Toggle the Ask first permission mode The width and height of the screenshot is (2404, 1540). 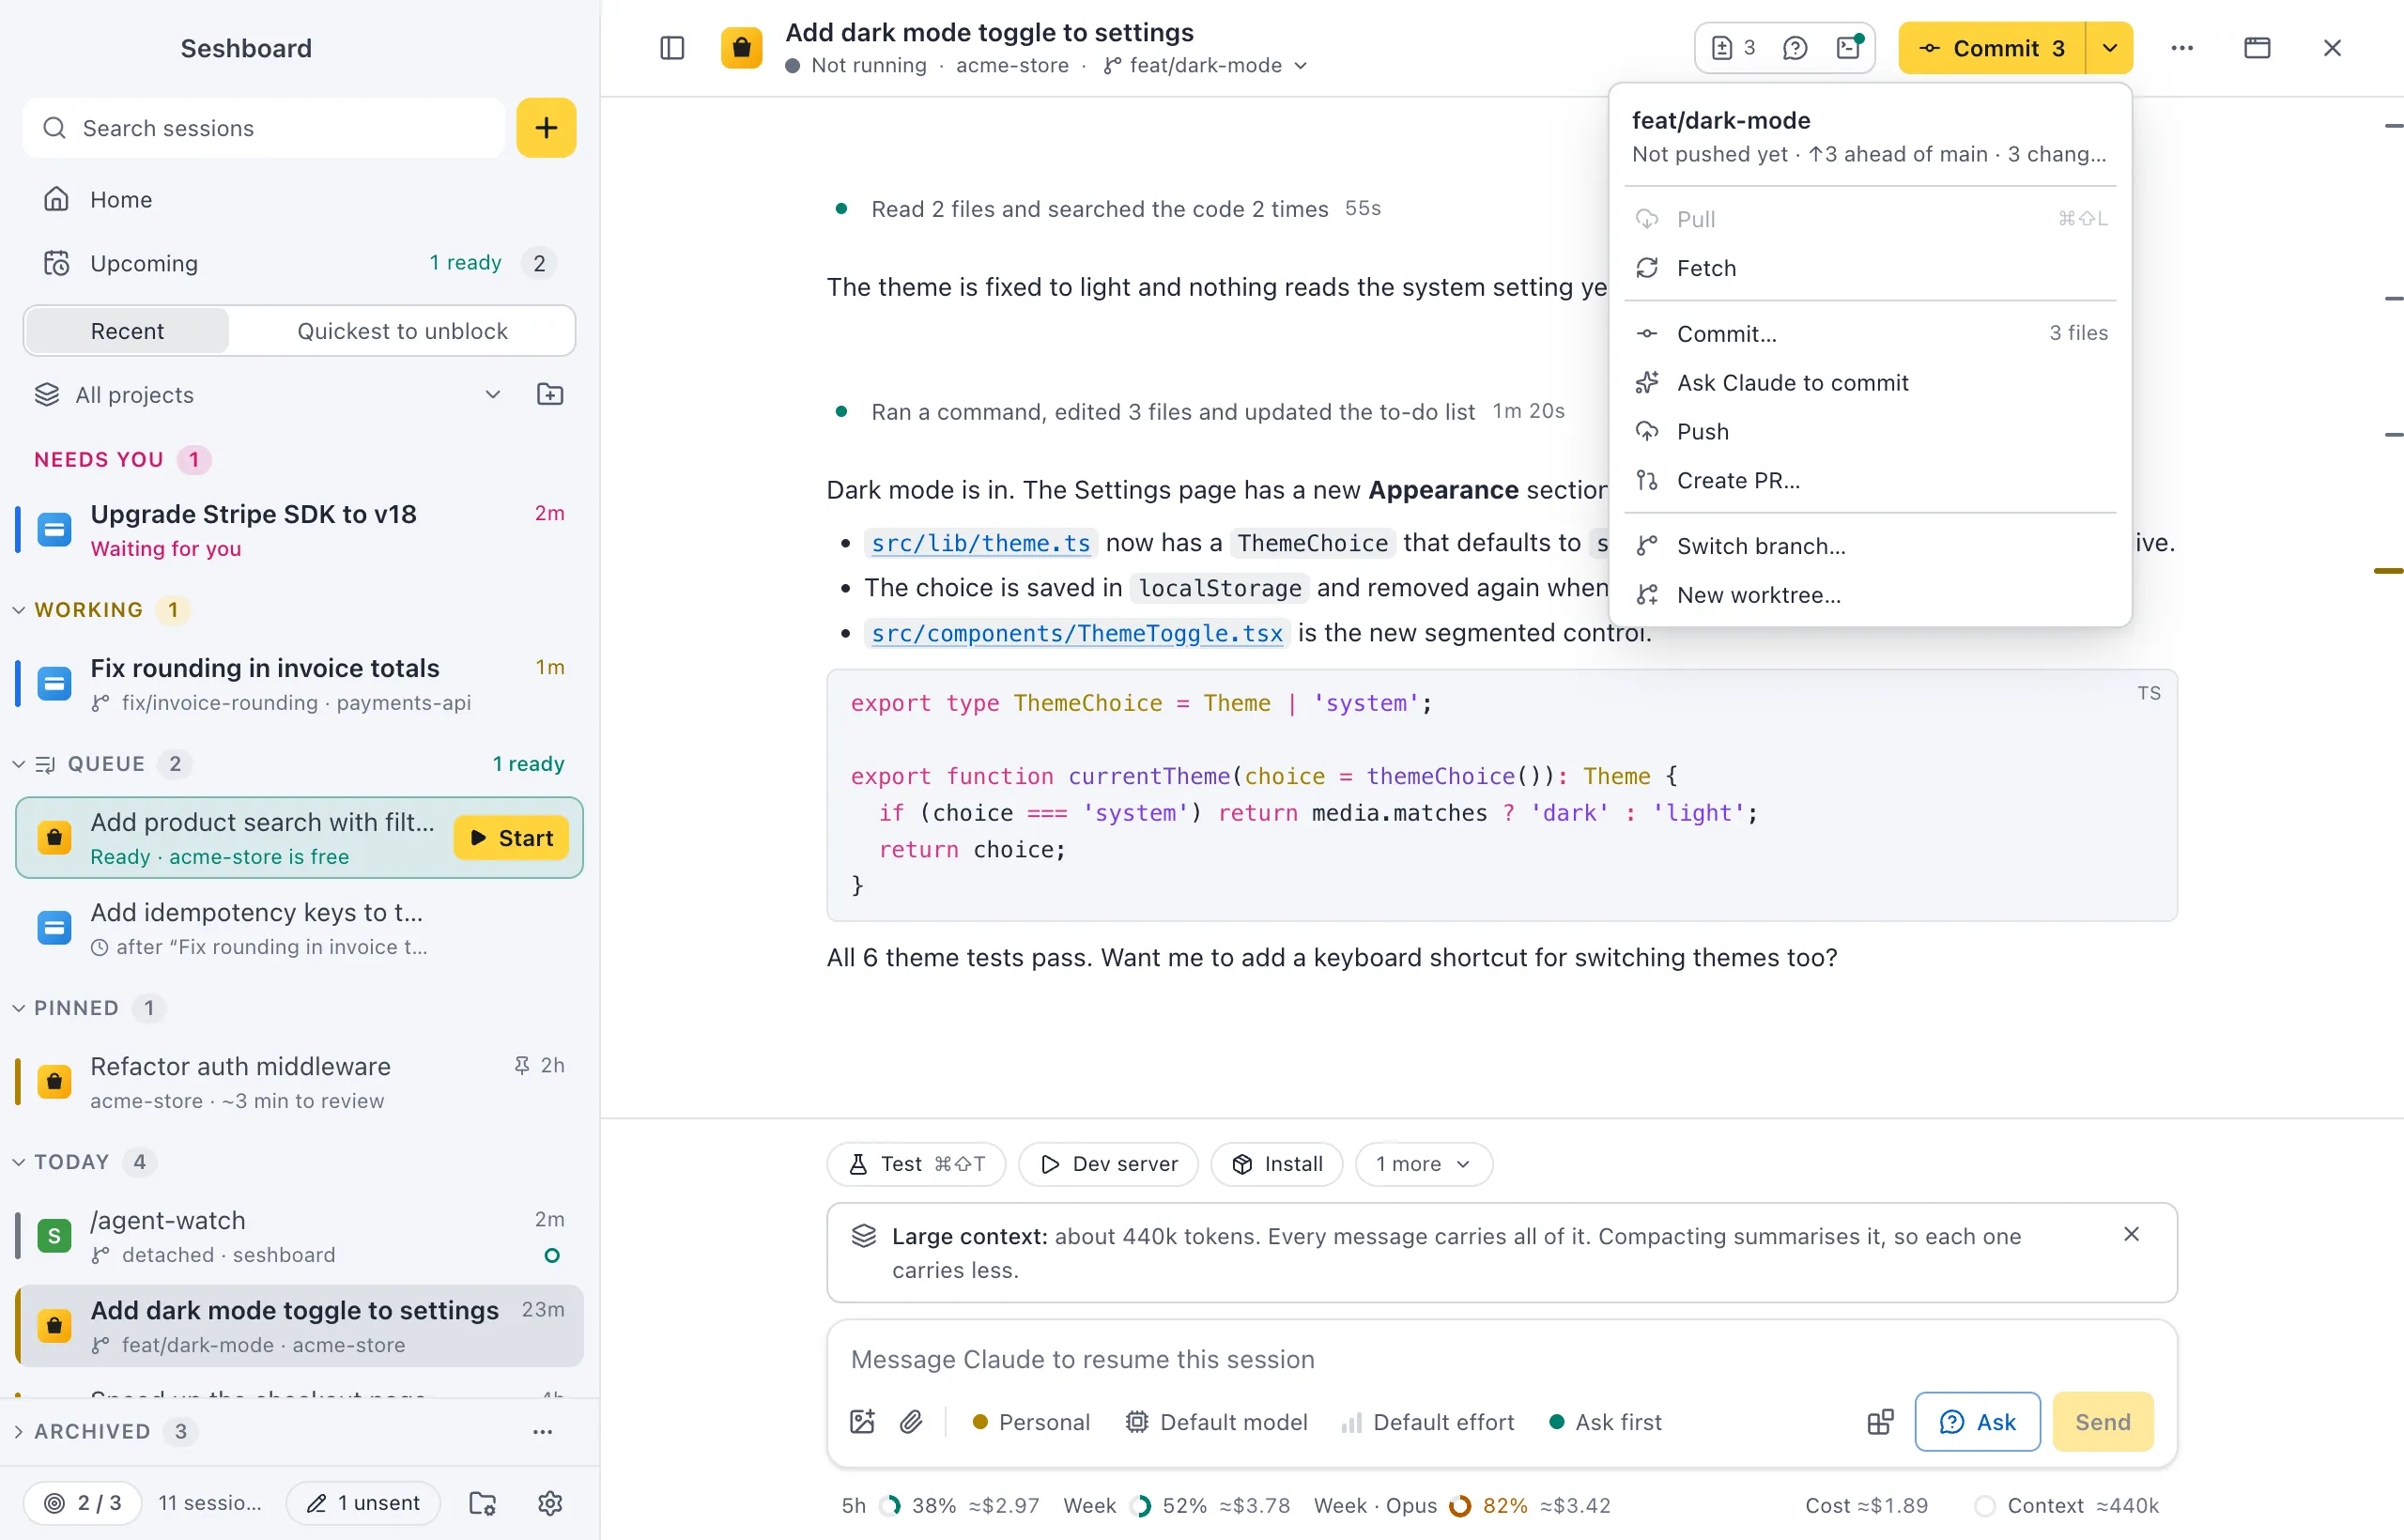point(1605,1422)
